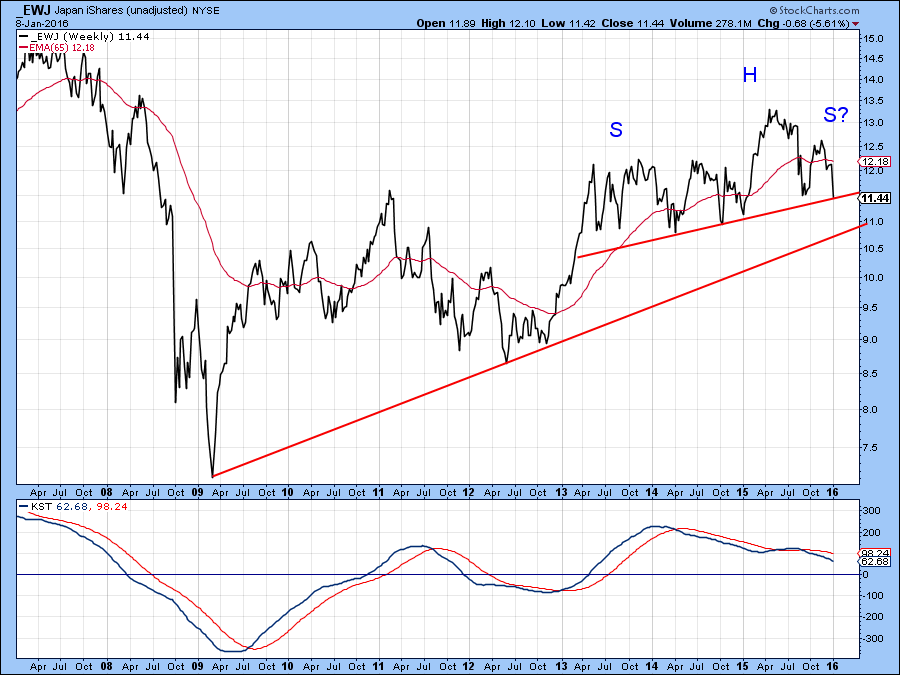Click year 12 on price chart time axis
This screenshot has width=900, height=675.
pyautogui.click(x=469, y=492)
